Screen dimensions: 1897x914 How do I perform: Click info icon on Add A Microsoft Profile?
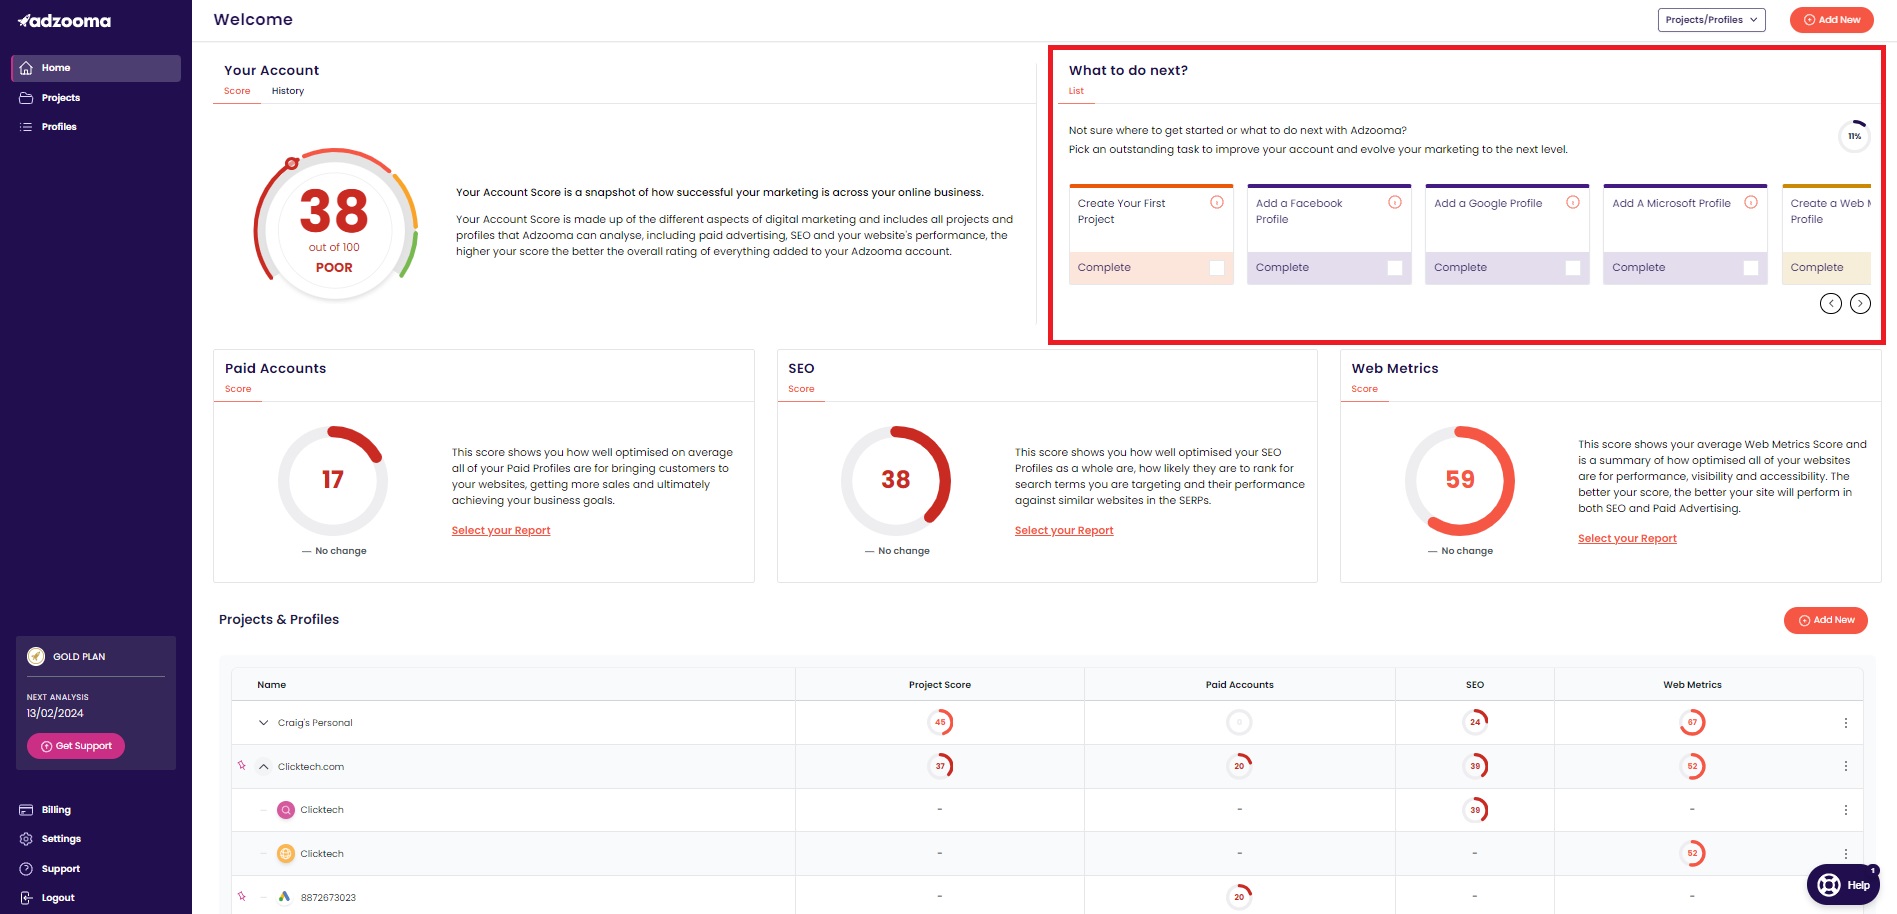pos(1751,202)
